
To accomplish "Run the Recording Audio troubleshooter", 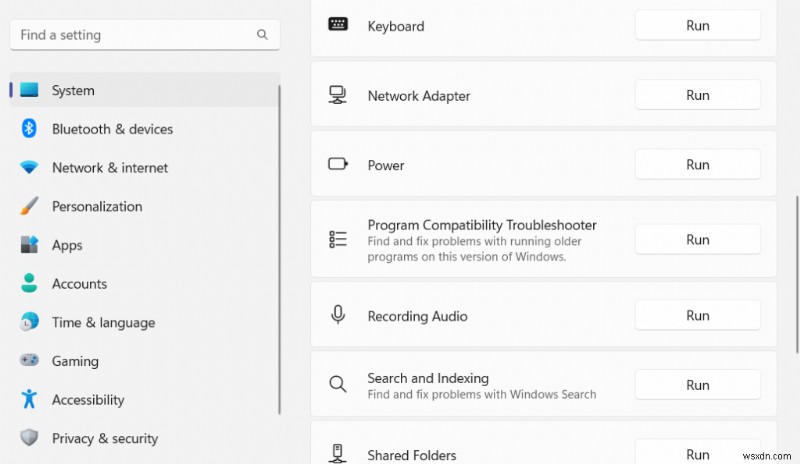I will click(x=697, y=315).
